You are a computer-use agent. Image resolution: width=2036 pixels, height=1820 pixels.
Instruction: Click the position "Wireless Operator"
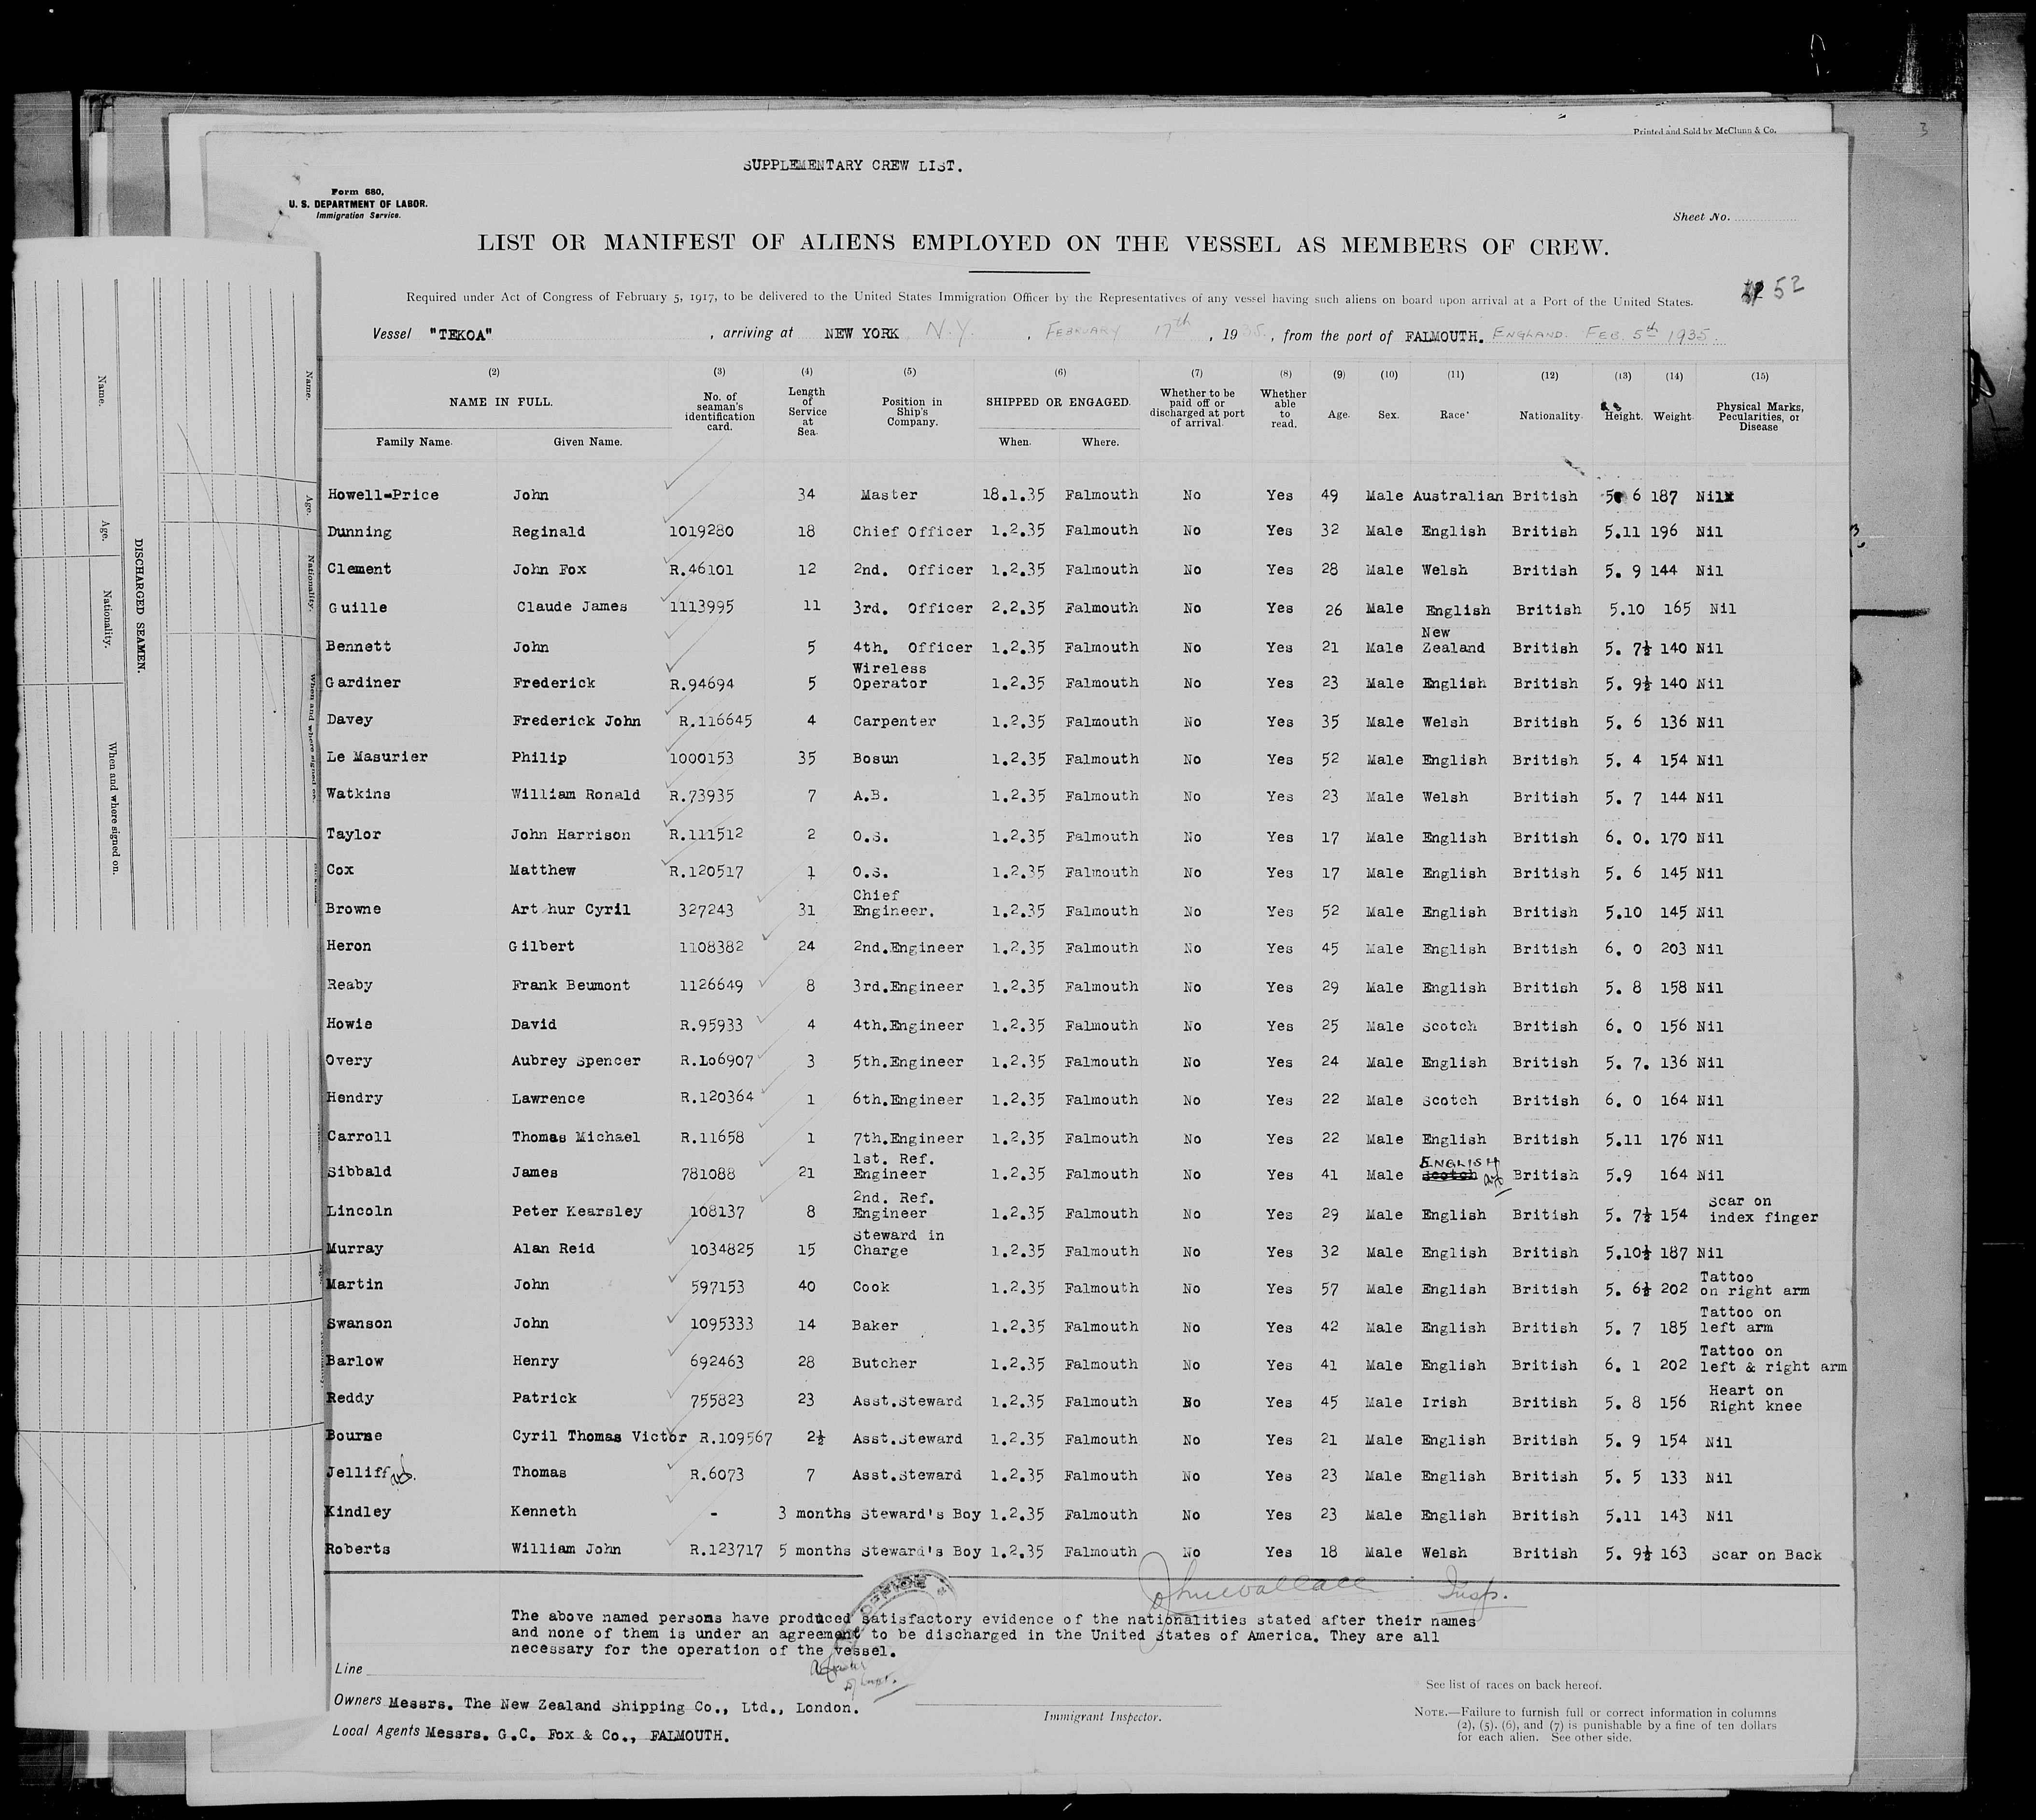pyautogui.click(x=890, y=676)
